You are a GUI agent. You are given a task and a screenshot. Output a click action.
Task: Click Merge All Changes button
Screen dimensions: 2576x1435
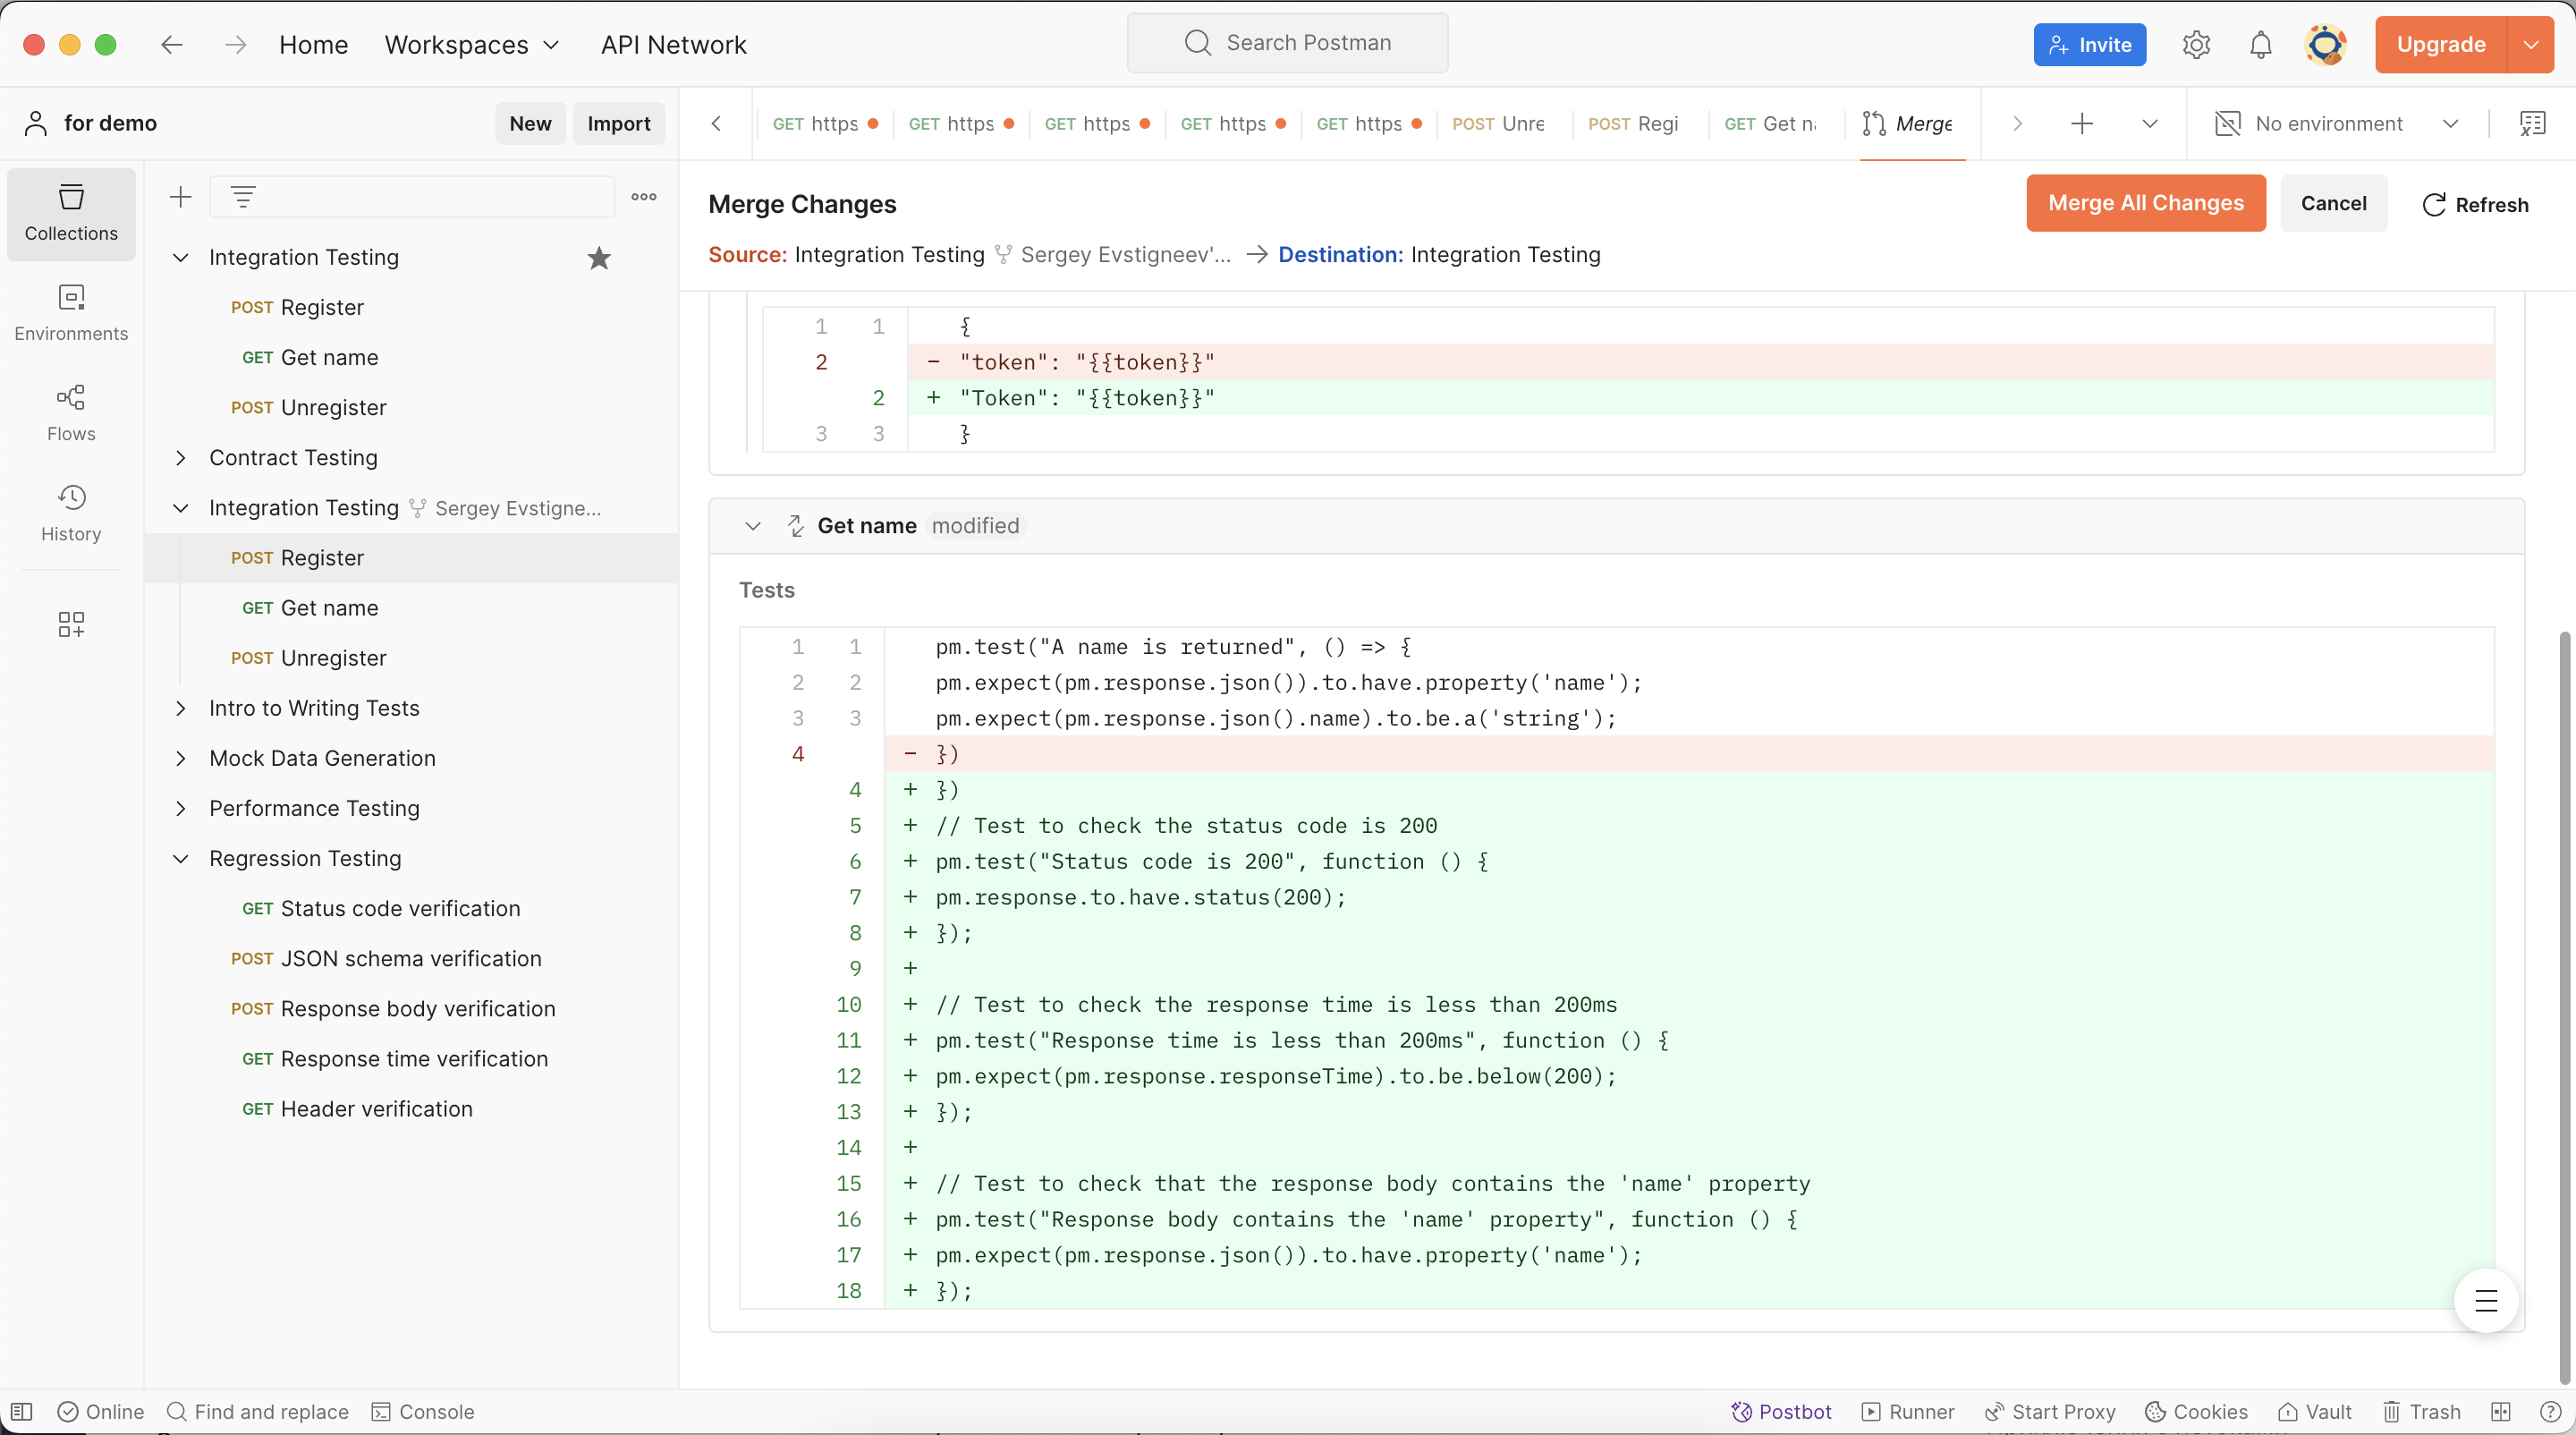[x=2146, y=203]
